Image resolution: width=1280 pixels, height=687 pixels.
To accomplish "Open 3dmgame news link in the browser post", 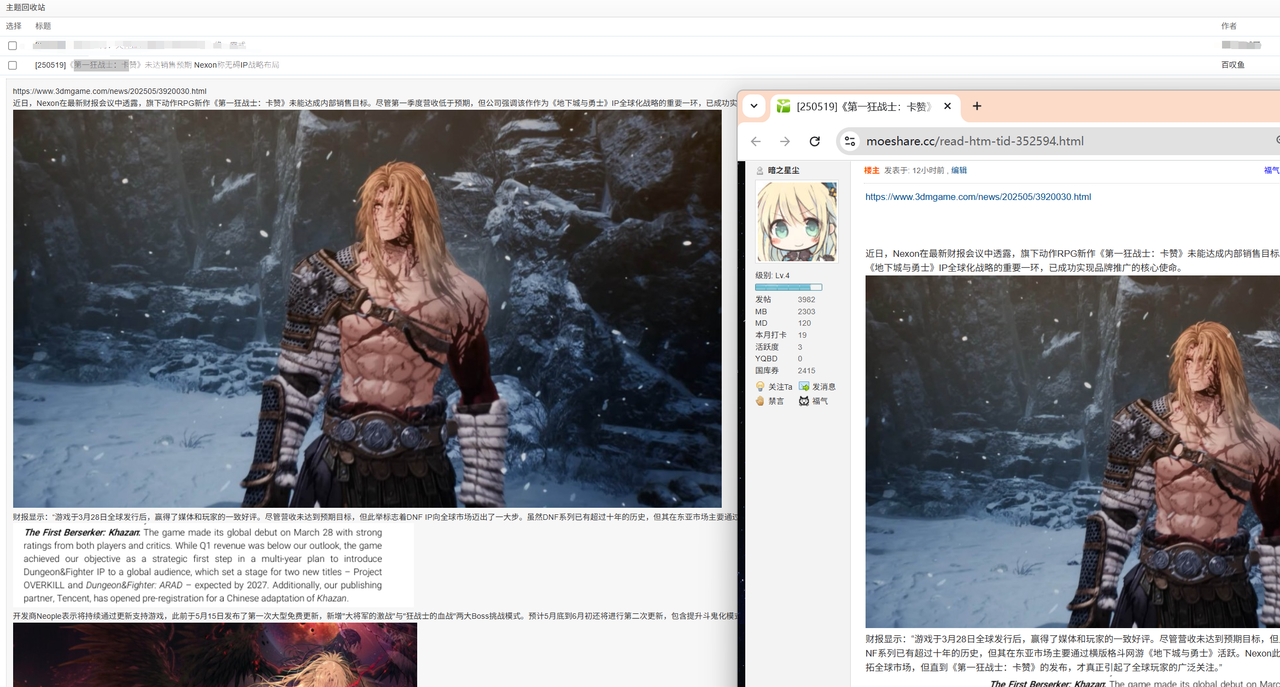I will pos(978,197).
